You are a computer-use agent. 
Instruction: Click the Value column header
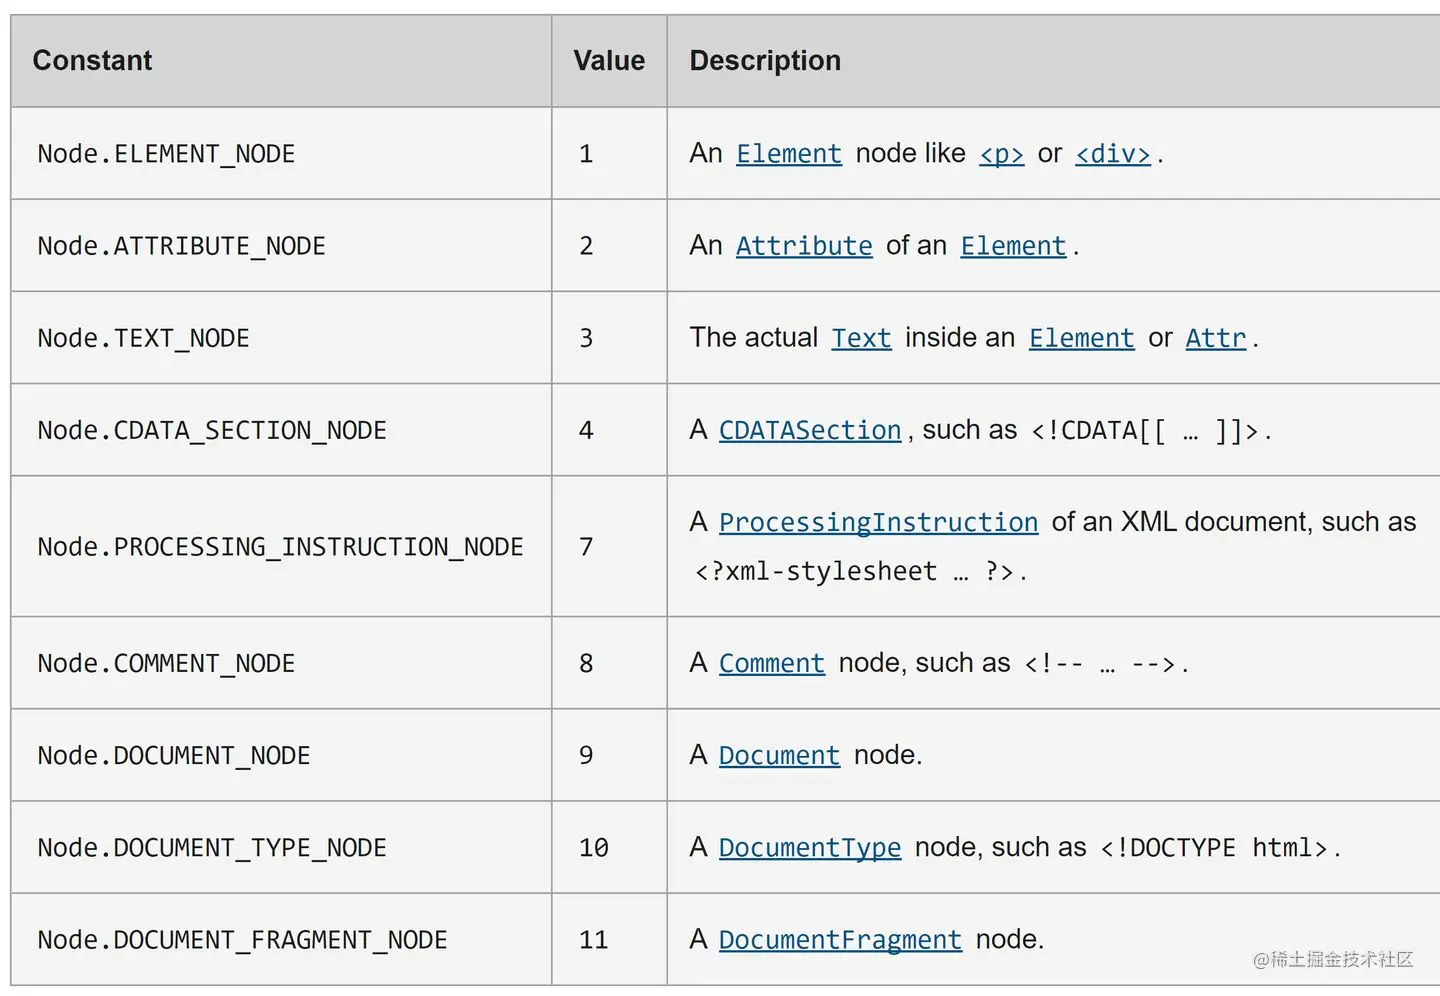pyautogui.click(x=609, y=61)
